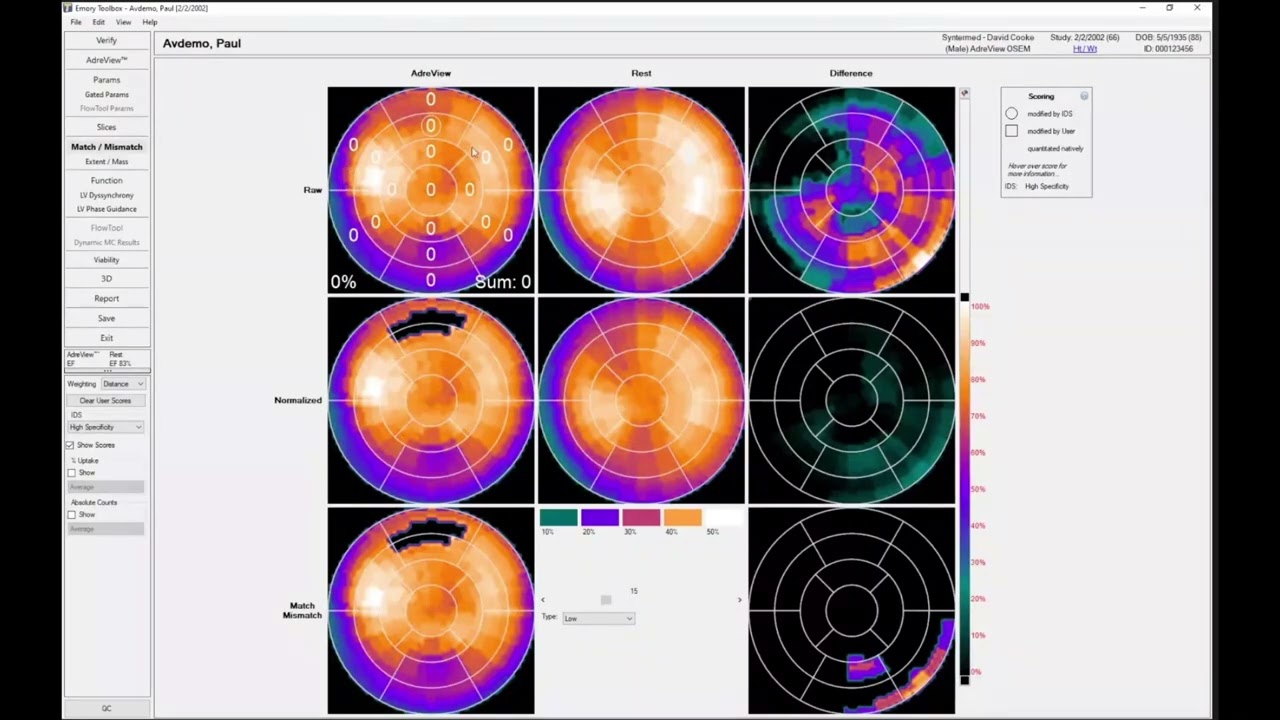Select the orange 40% color swatch

coord(683,517)
